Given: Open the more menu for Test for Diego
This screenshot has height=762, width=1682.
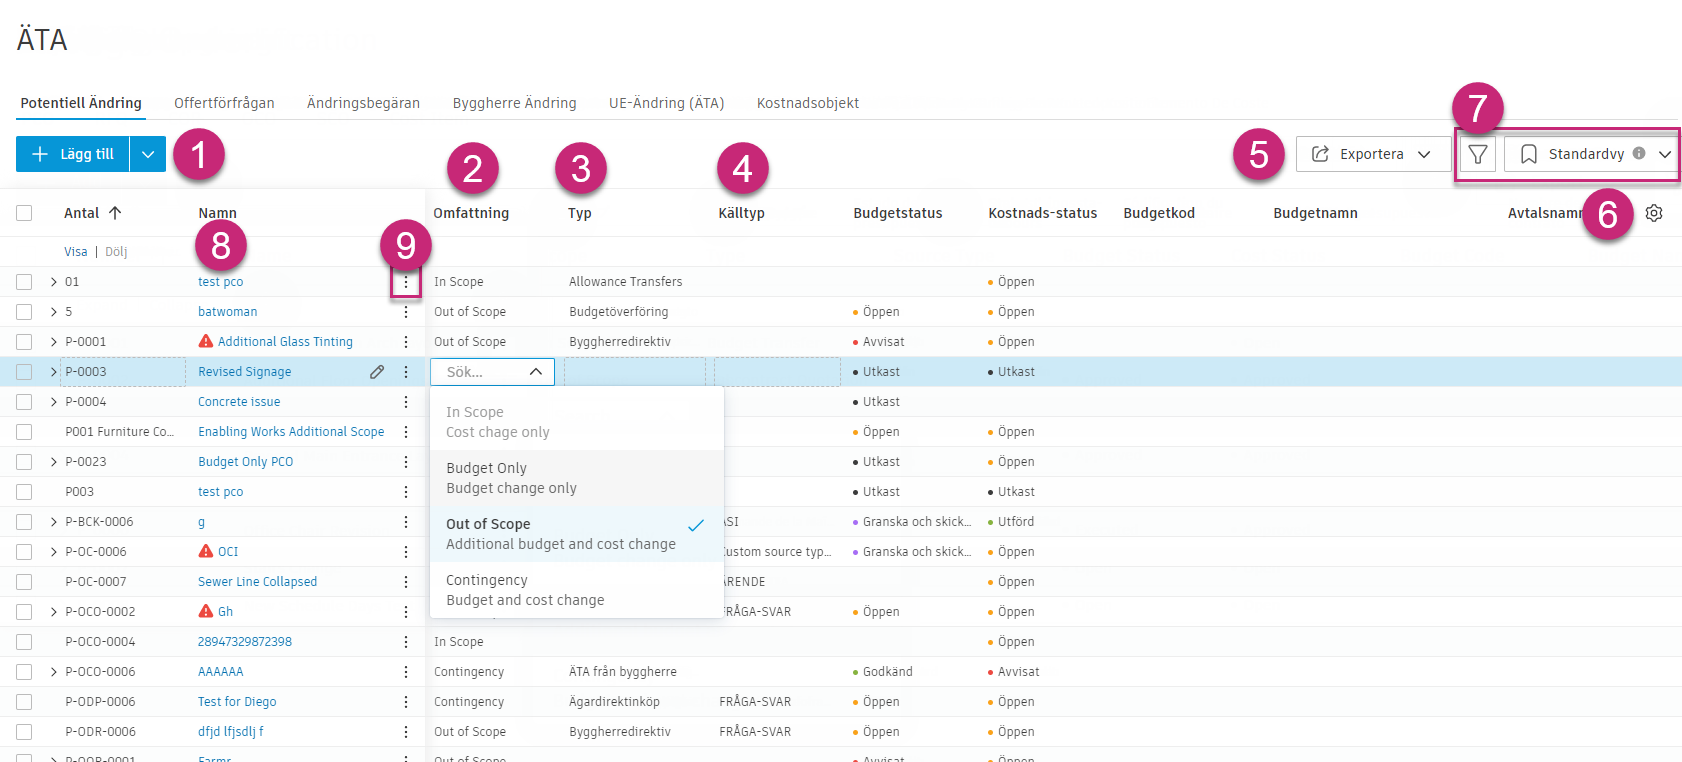Looking at the screenshot, I should click(x=406, y=702).
